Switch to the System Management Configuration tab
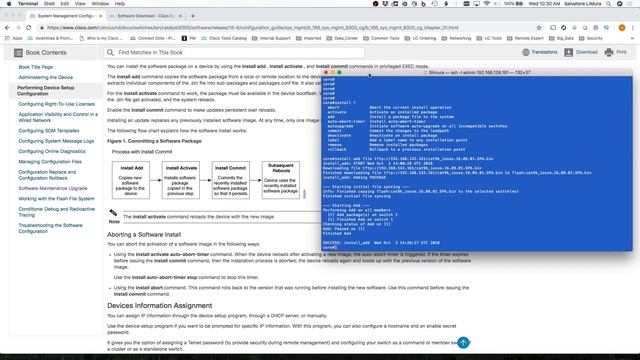 click(65, 16)
